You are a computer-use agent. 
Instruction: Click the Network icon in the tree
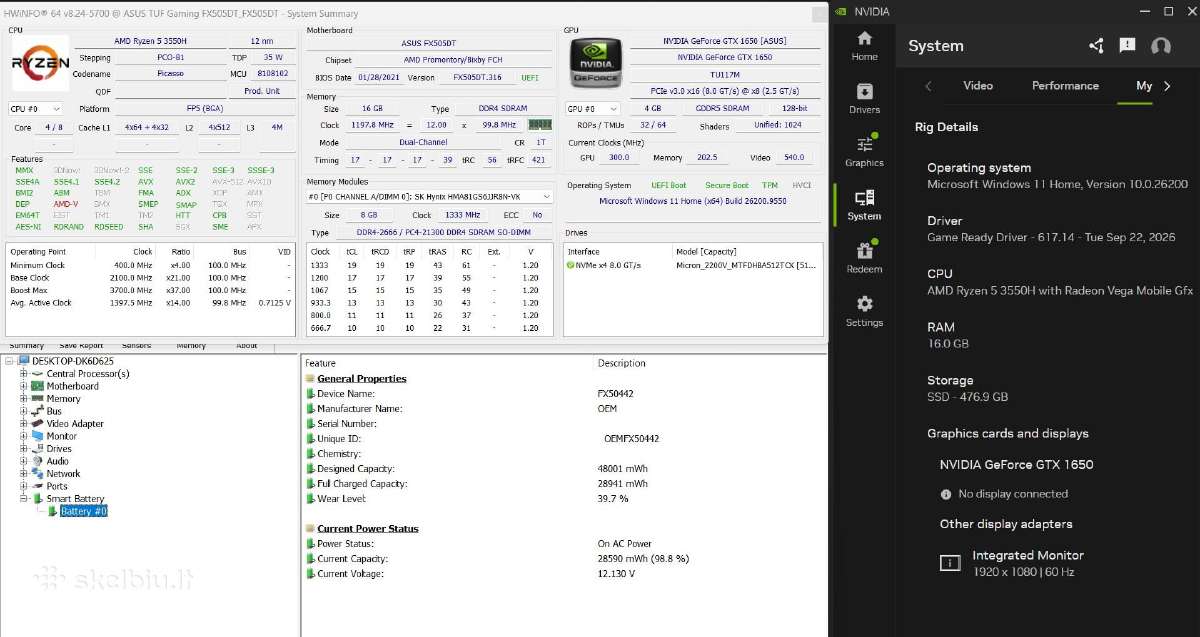38,474
